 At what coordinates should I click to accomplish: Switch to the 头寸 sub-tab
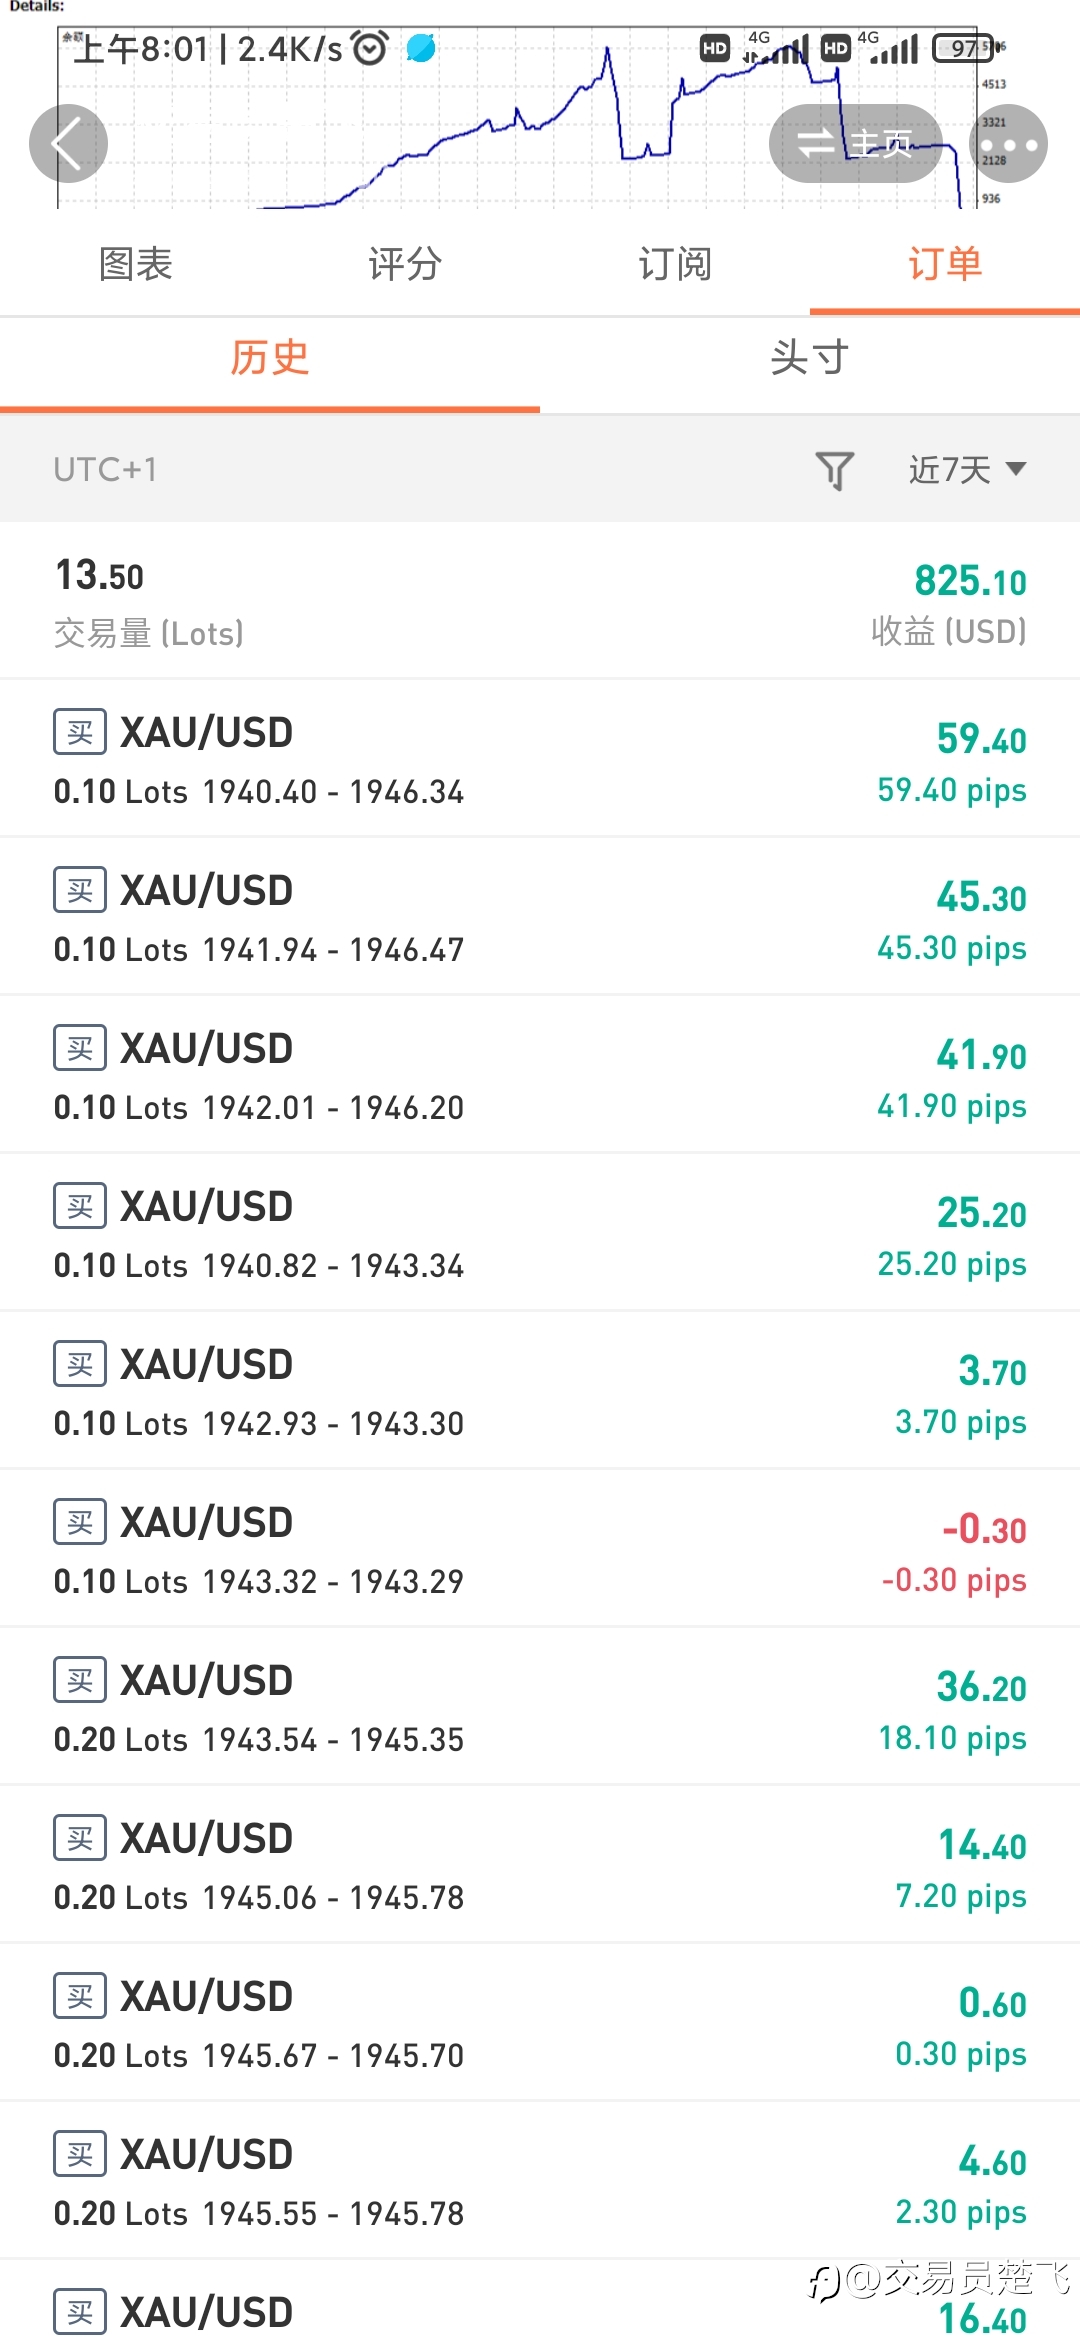click(810, 359)
